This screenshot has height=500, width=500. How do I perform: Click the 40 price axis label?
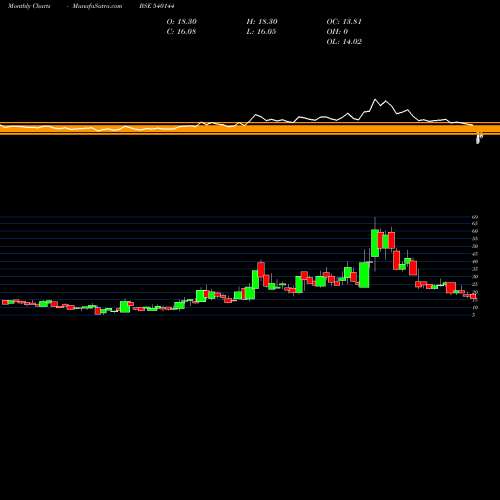click(x=475, y=262)
